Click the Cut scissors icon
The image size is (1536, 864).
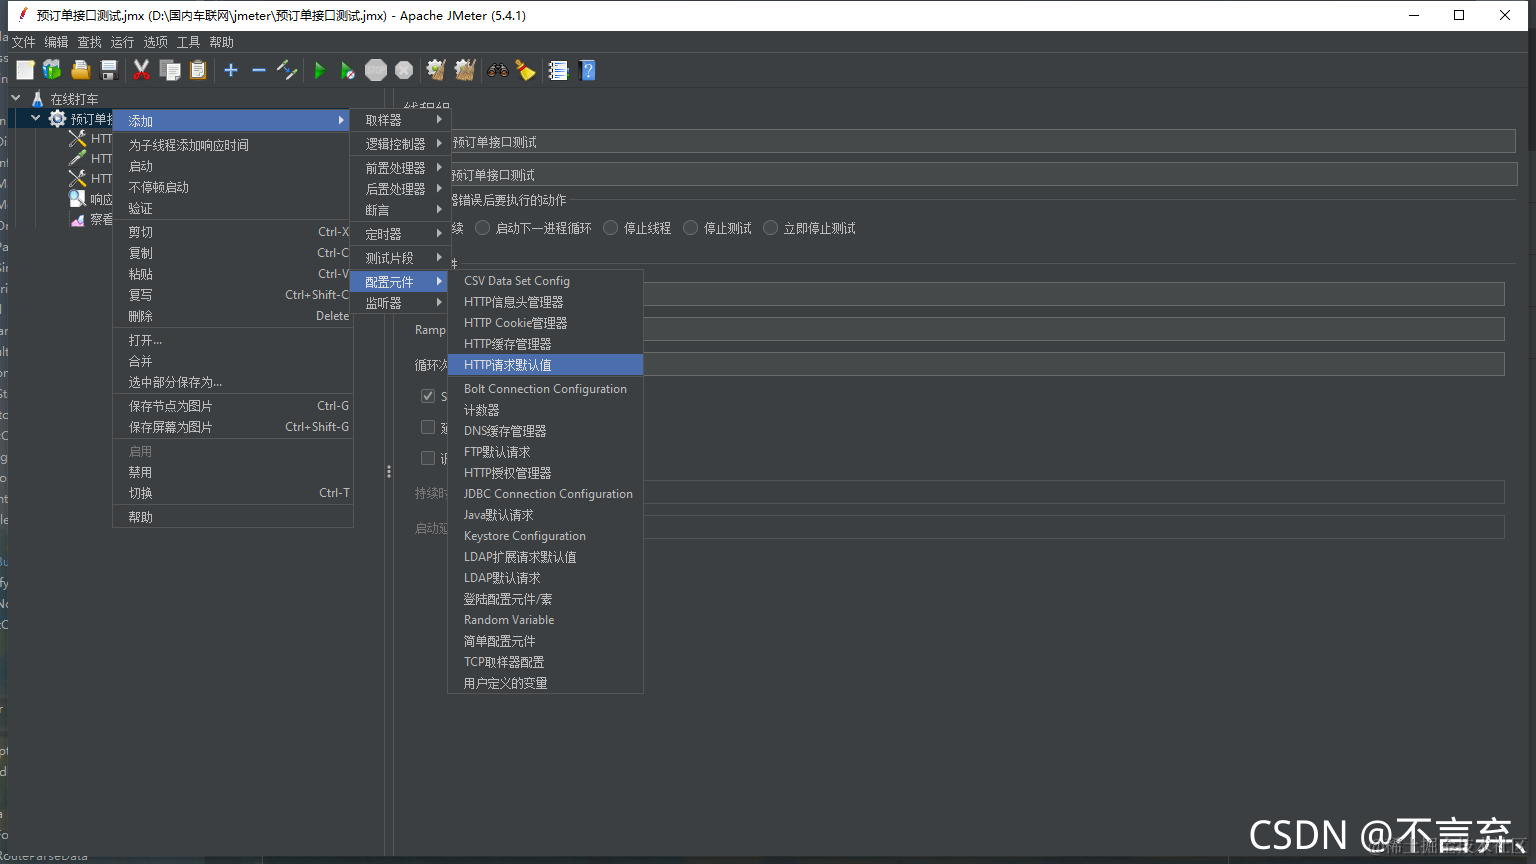click(x=141, y=70)
